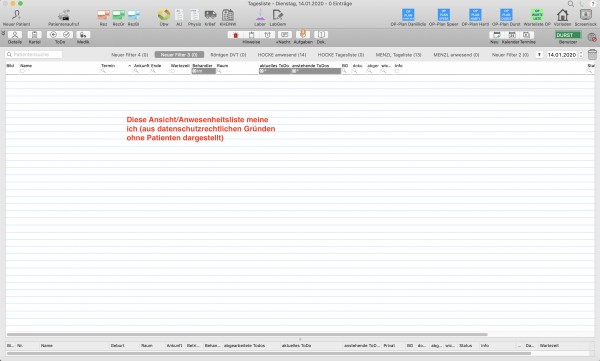Click the Physio document icon

click(x=194, y=15)
